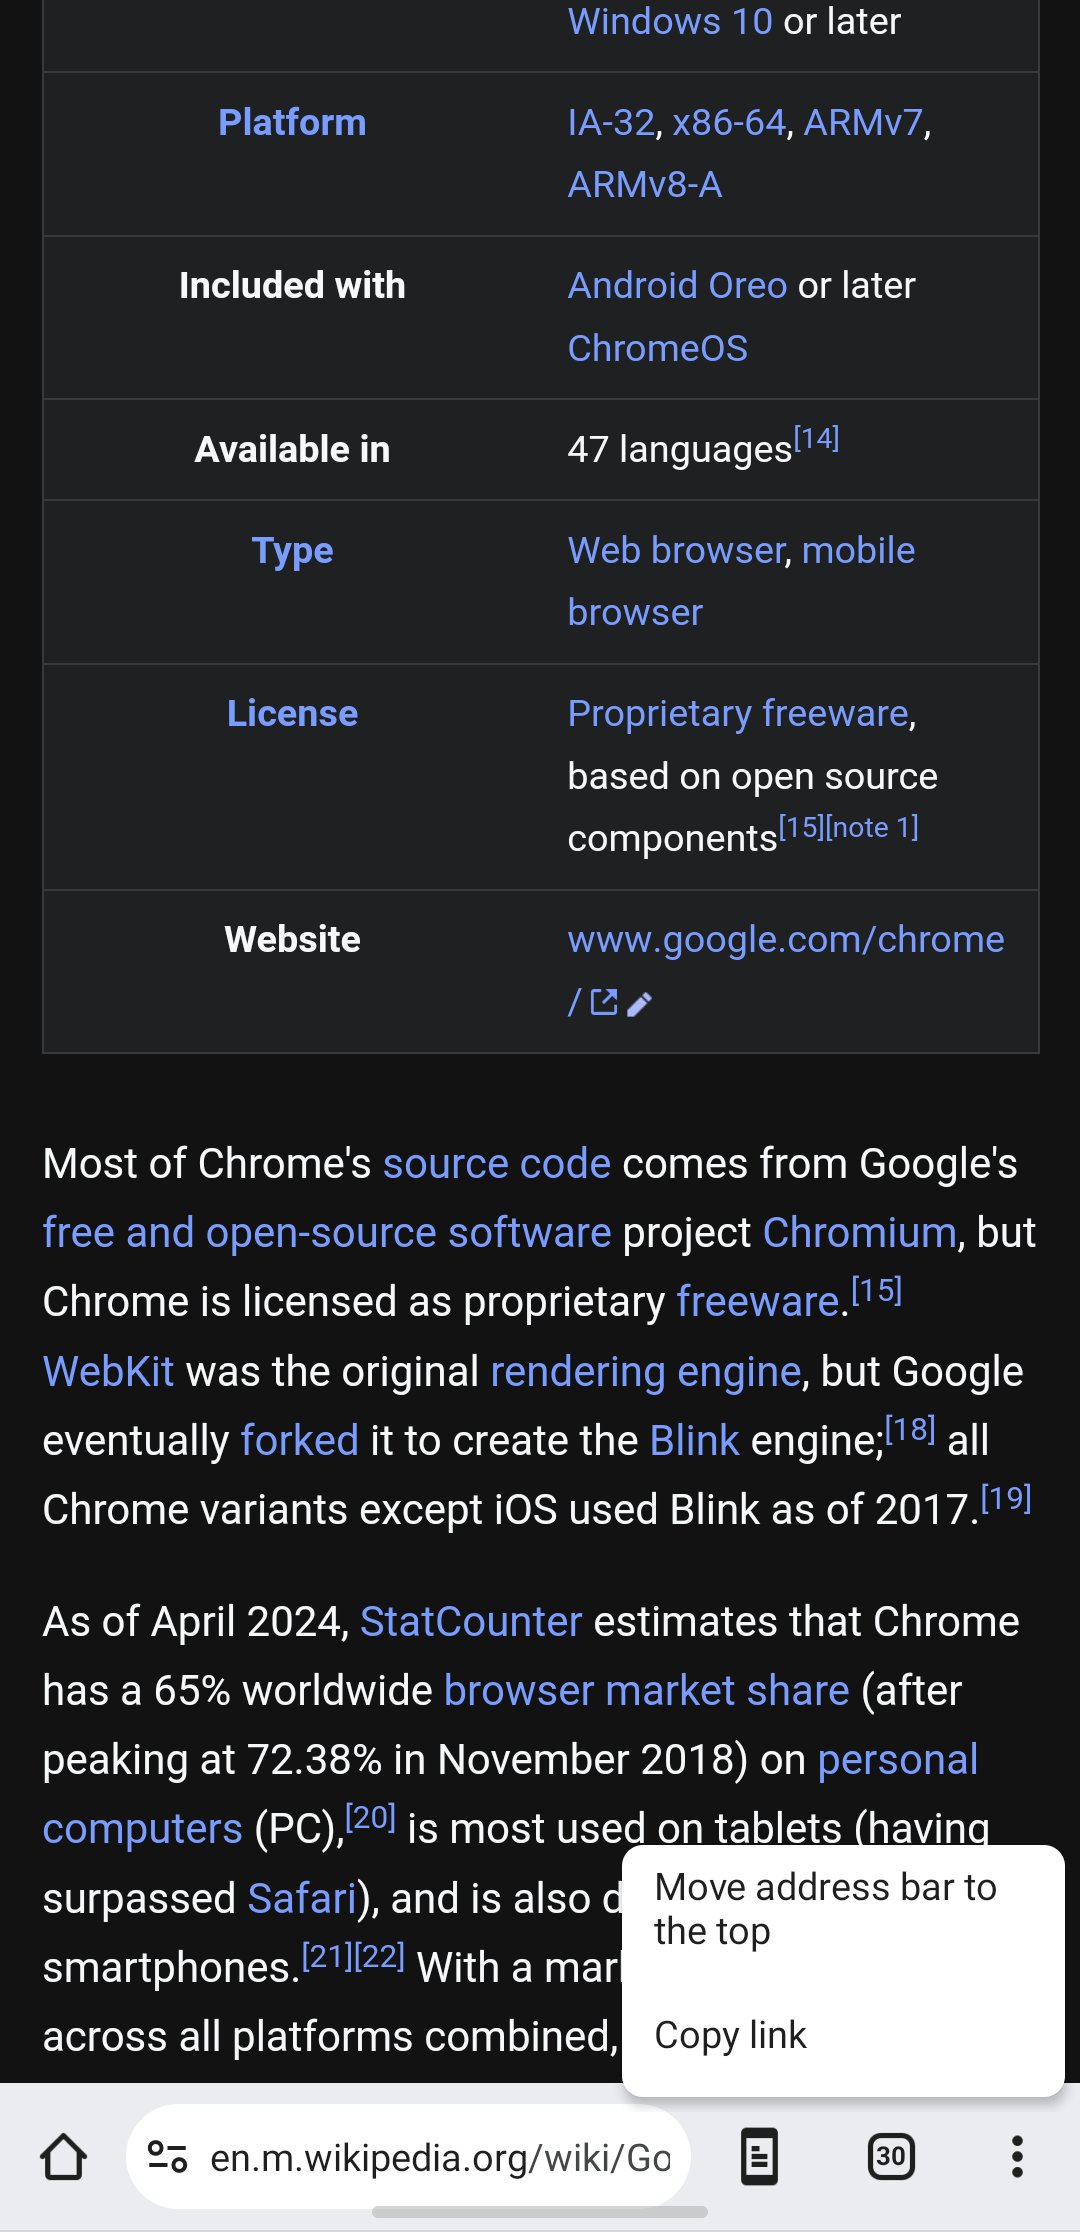This screenshot has height=2232, width=1080.
Task: Open the WebKit link
Action: point(108,1371)
